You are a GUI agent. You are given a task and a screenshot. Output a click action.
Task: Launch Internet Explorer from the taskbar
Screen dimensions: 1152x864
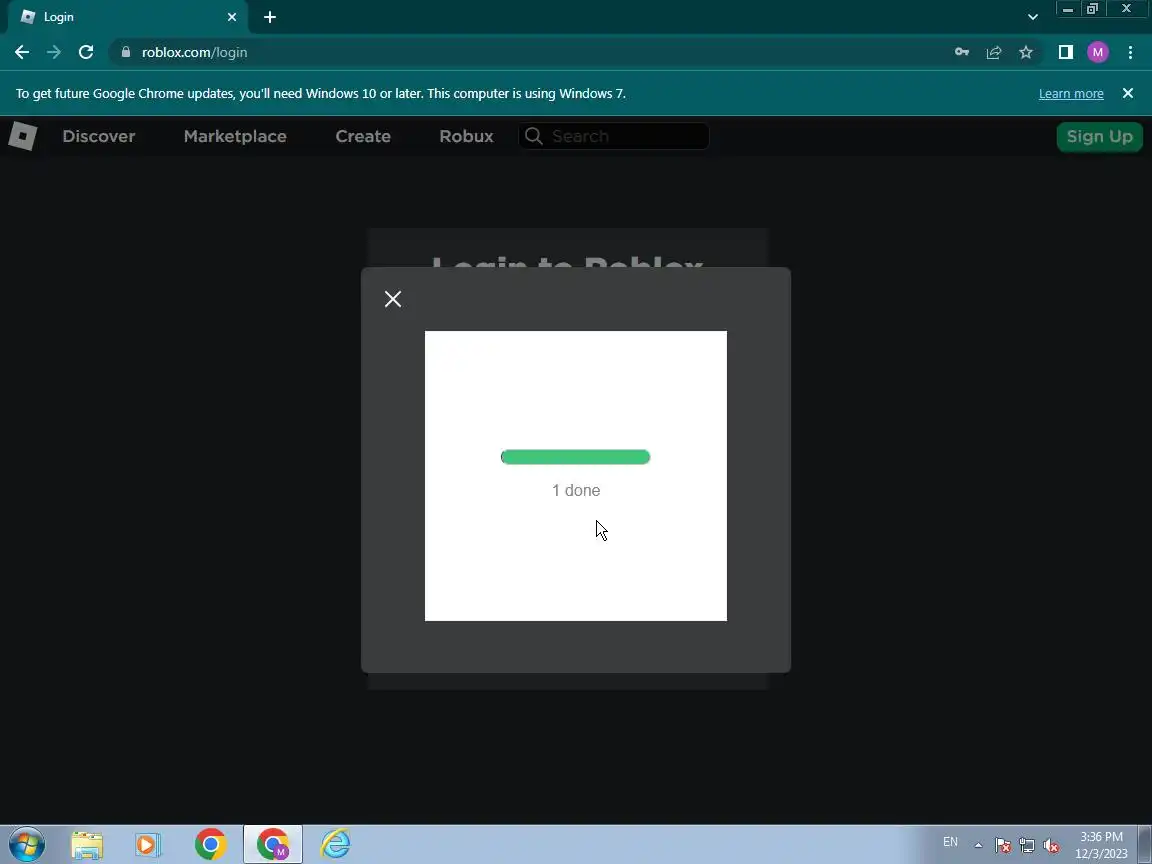(x=335, y=844)
